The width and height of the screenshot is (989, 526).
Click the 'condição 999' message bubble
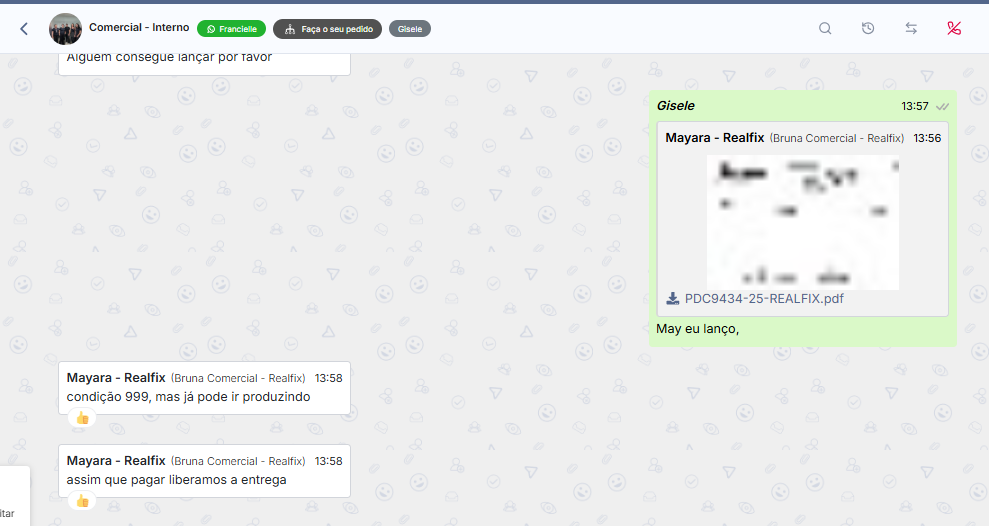[x=188, y=397]
